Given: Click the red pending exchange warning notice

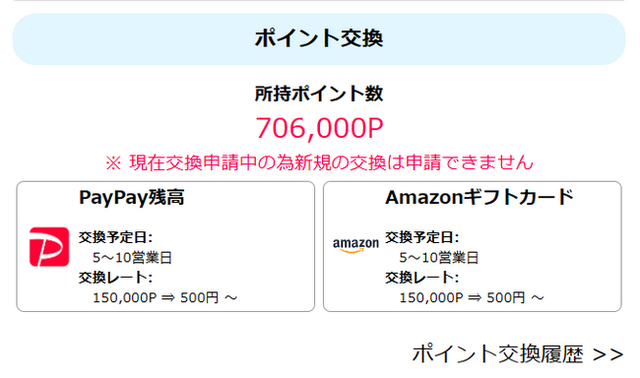Looking at the screenshot, I should pyautogui.click(x=319, y=162).
